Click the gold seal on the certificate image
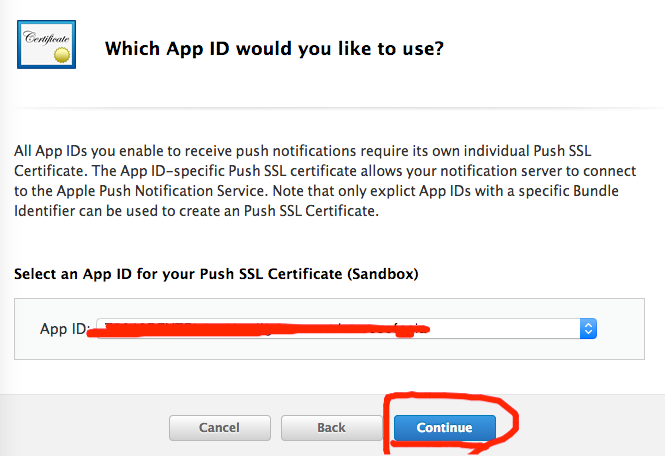 point(60,54)
